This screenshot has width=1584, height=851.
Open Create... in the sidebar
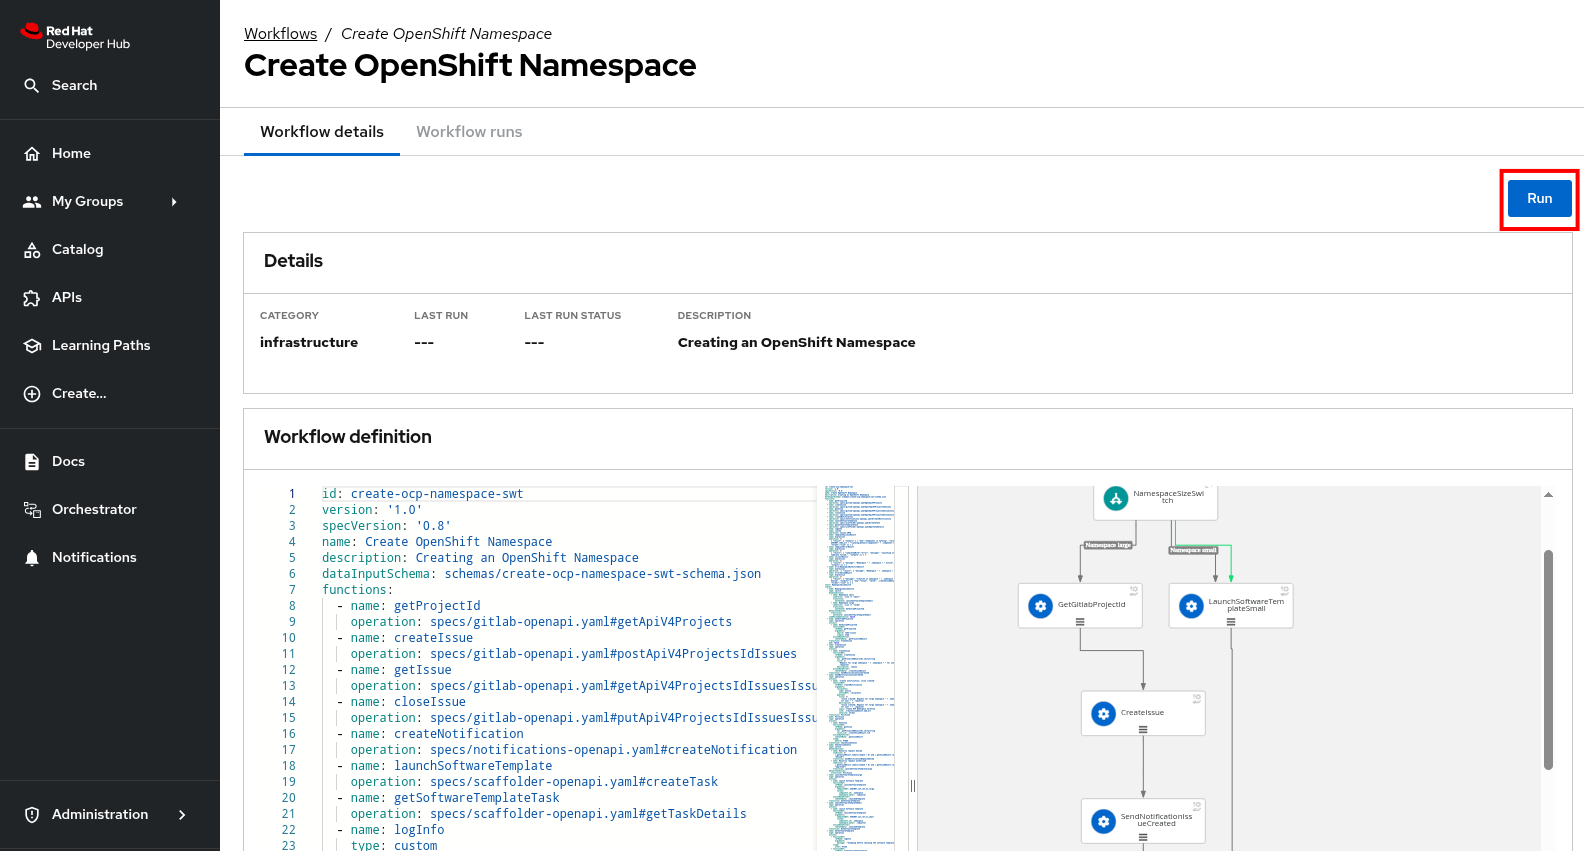[110, 394]
